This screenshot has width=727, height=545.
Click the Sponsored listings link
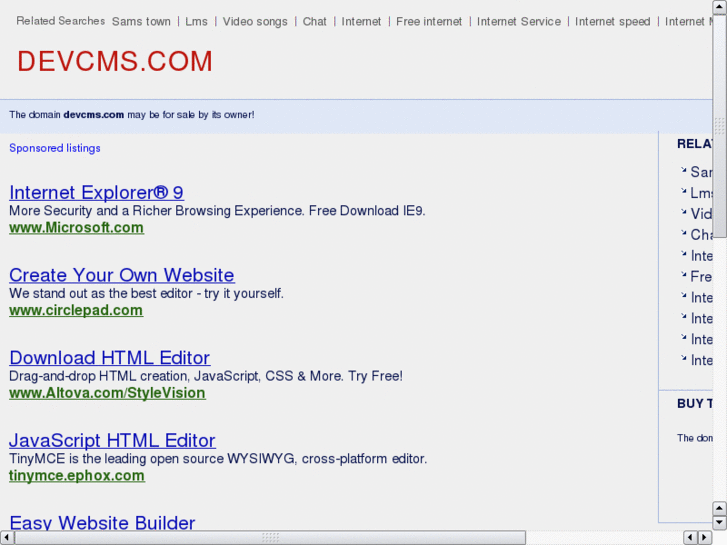coord(55,148)
